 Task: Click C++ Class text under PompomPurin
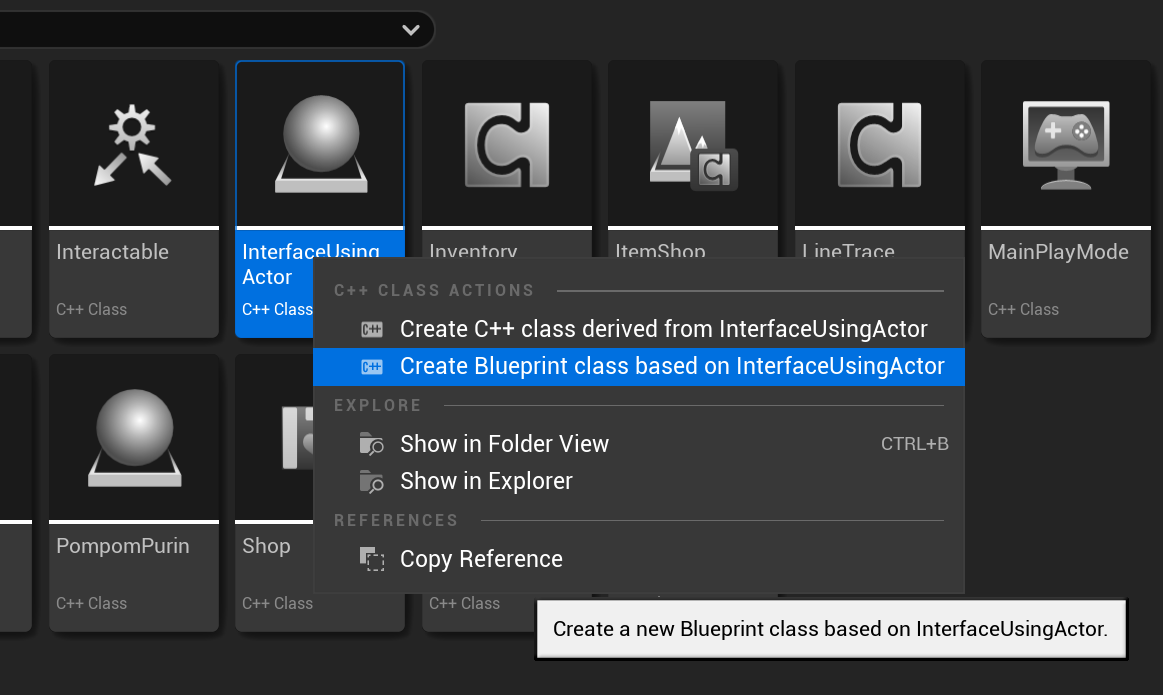coord(91,603)
